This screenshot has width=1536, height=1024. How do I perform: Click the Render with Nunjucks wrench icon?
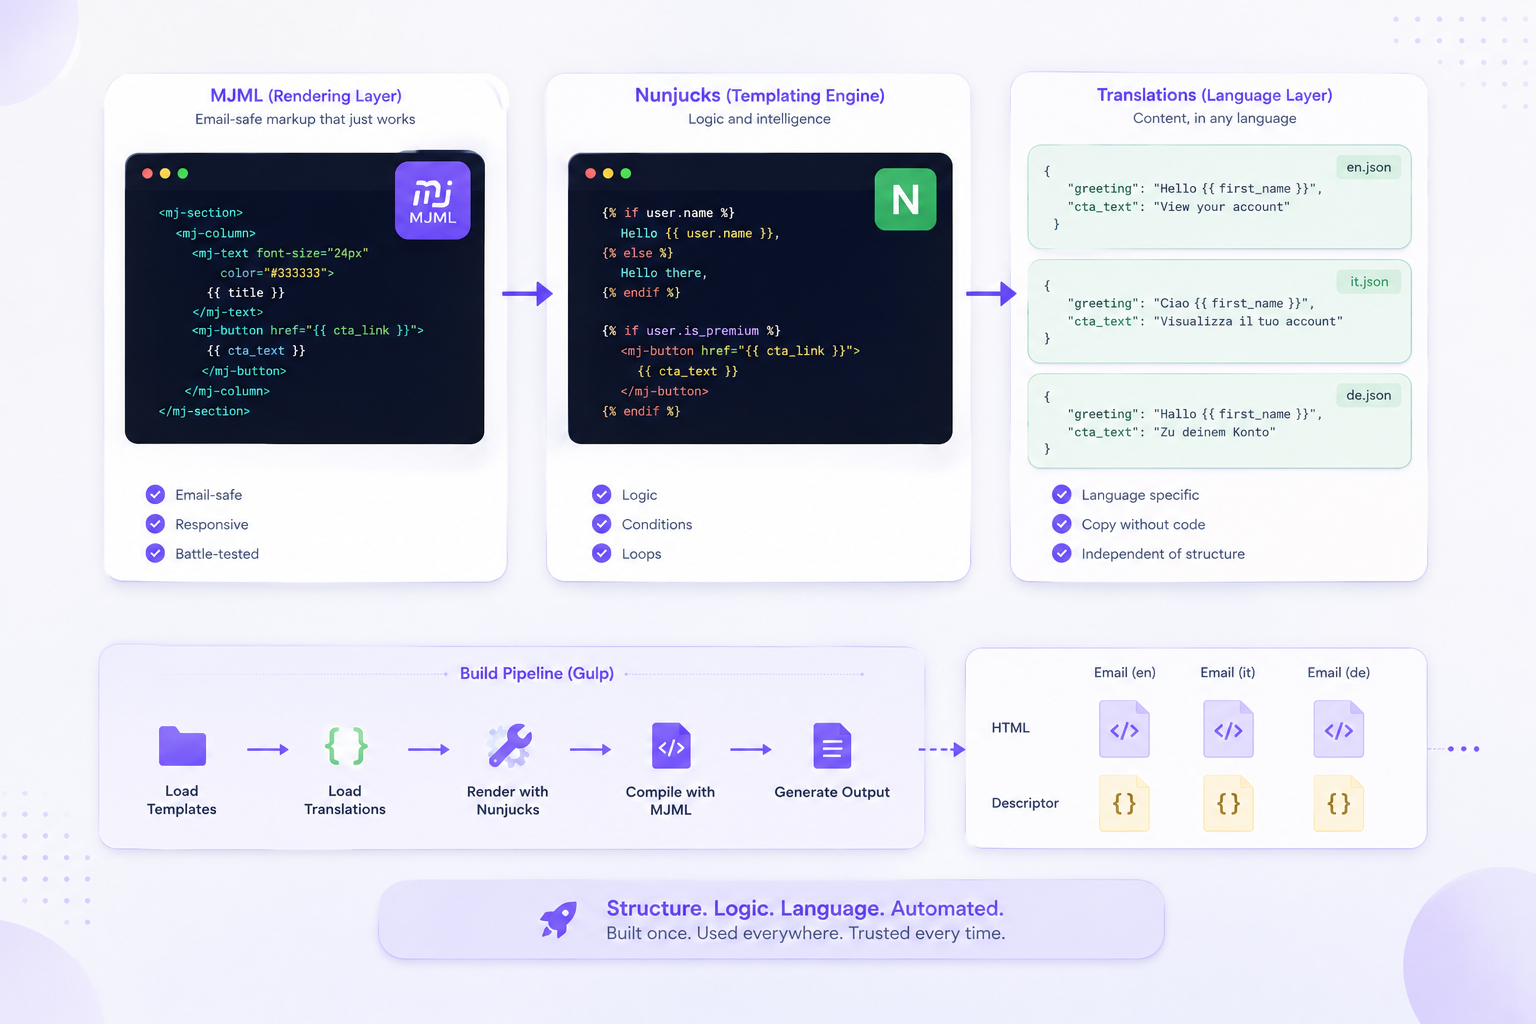pyautogui.click(x=510, y=746)
